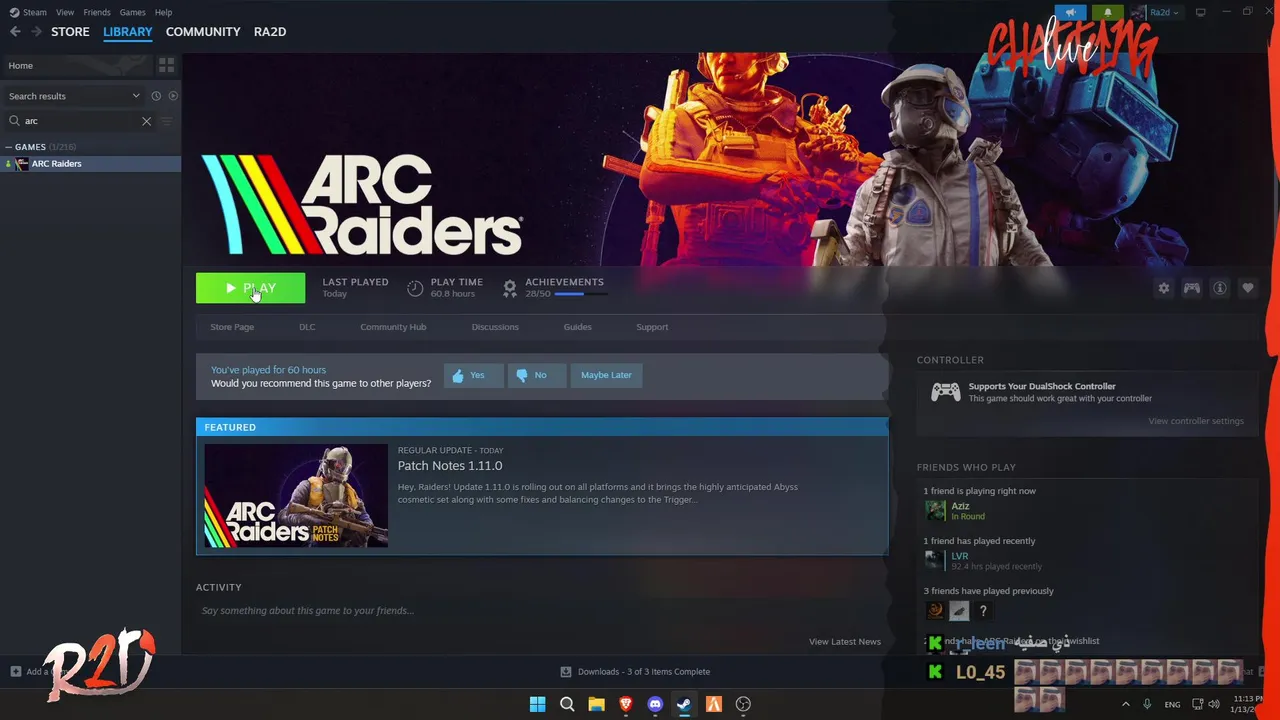Select ARC Raiders in the games list

[90, 163]
